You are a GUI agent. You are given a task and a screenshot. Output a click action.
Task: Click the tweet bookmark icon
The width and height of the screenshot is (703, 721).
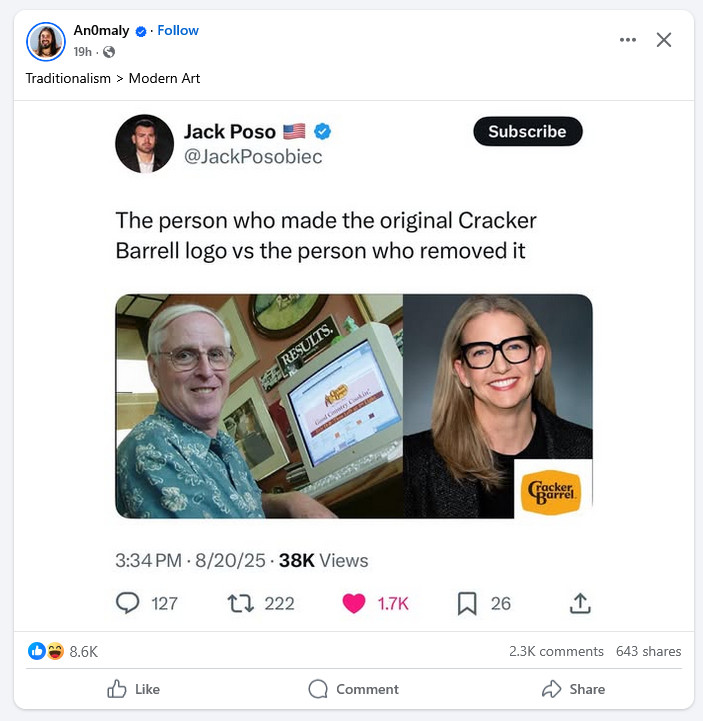click(467, 603)
